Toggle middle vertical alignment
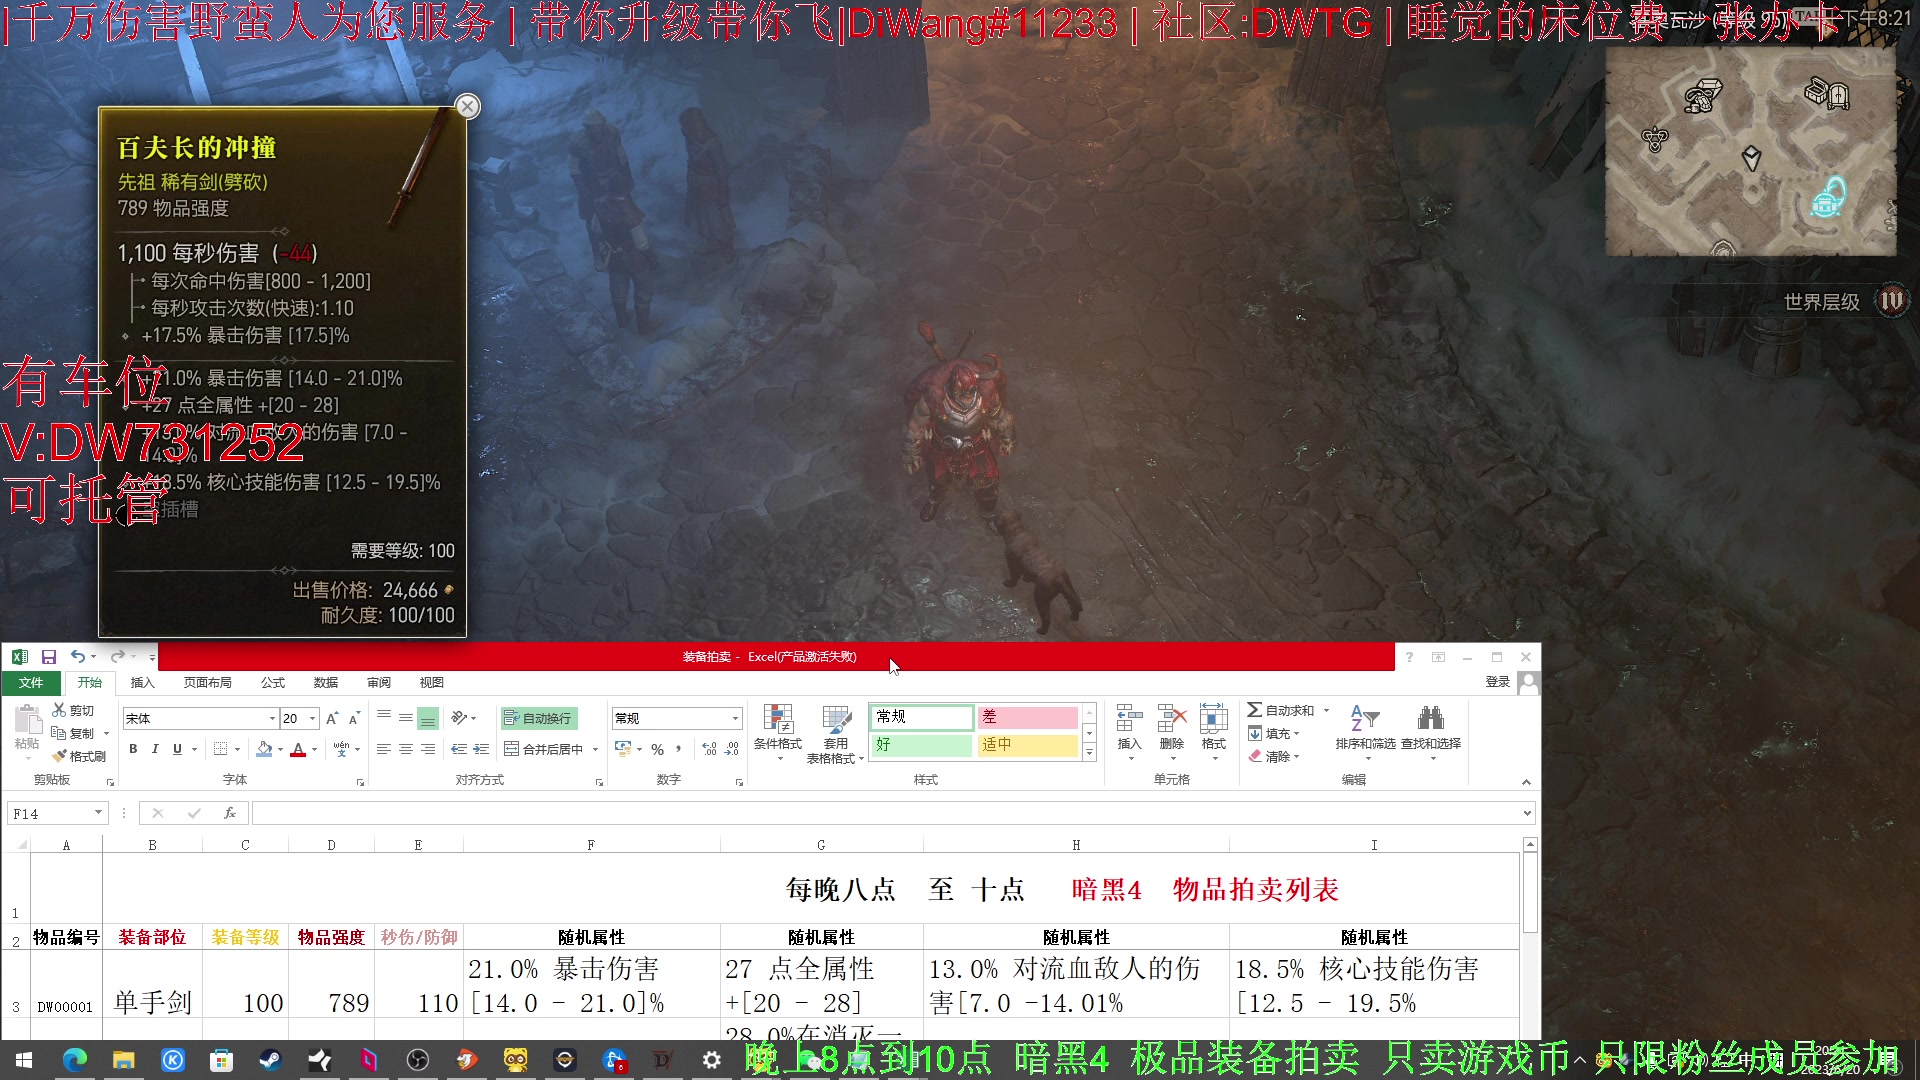 tap(406, 718)
